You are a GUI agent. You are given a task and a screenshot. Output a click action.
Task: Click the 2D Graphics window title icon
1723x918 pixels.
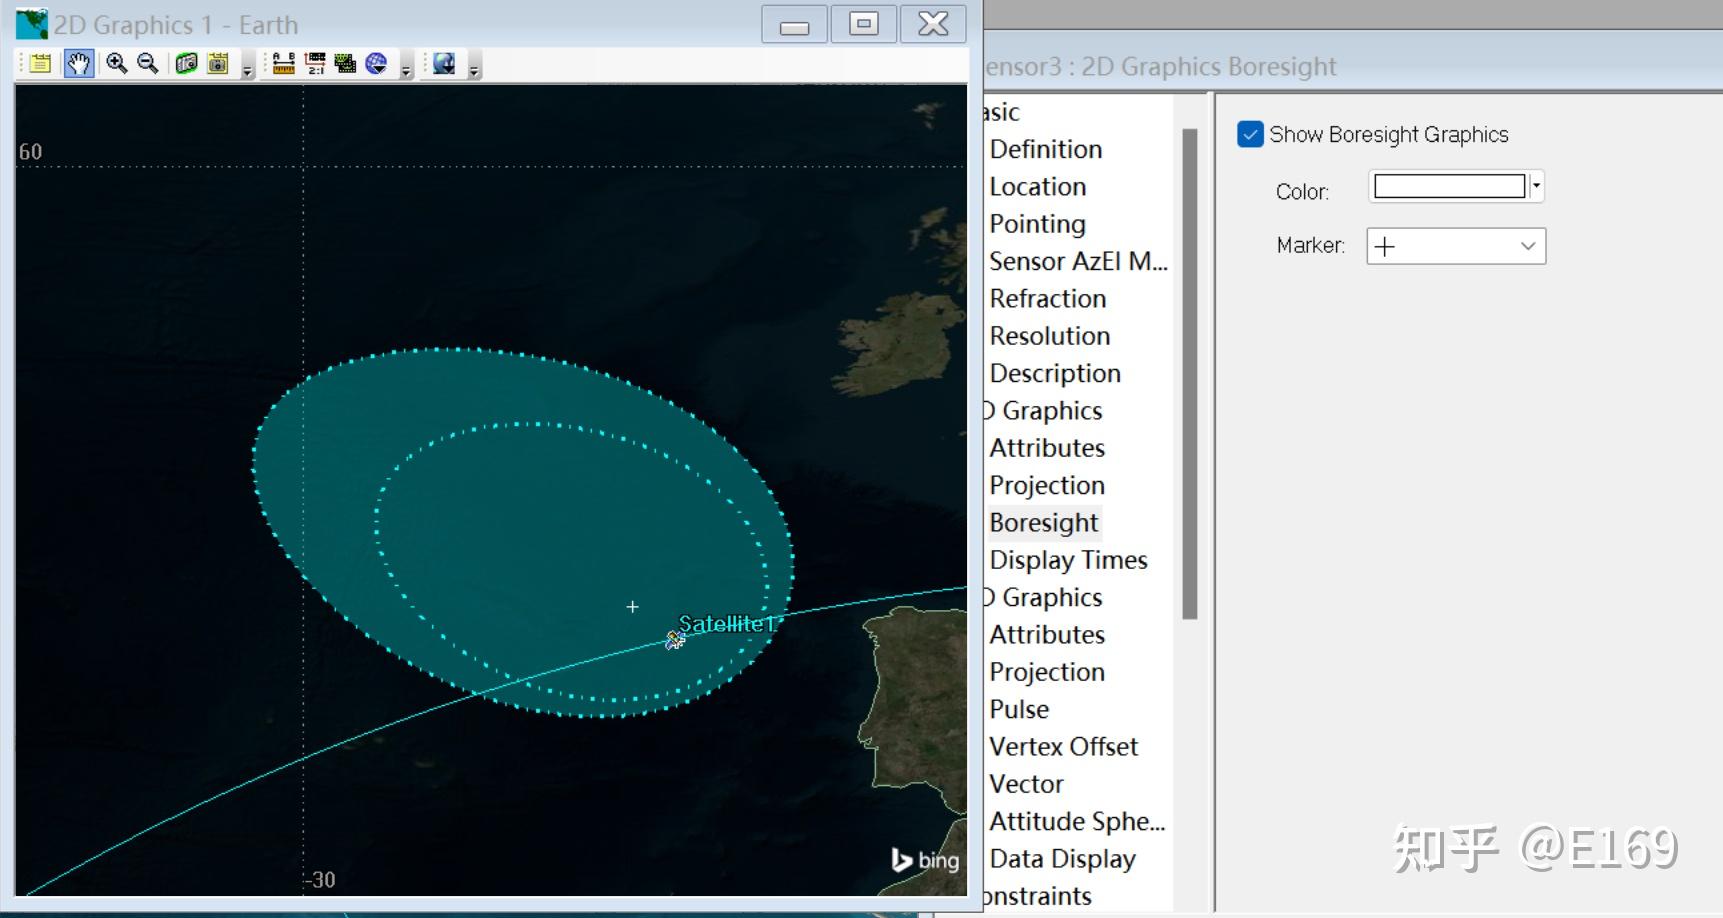(x=31, y=24)
